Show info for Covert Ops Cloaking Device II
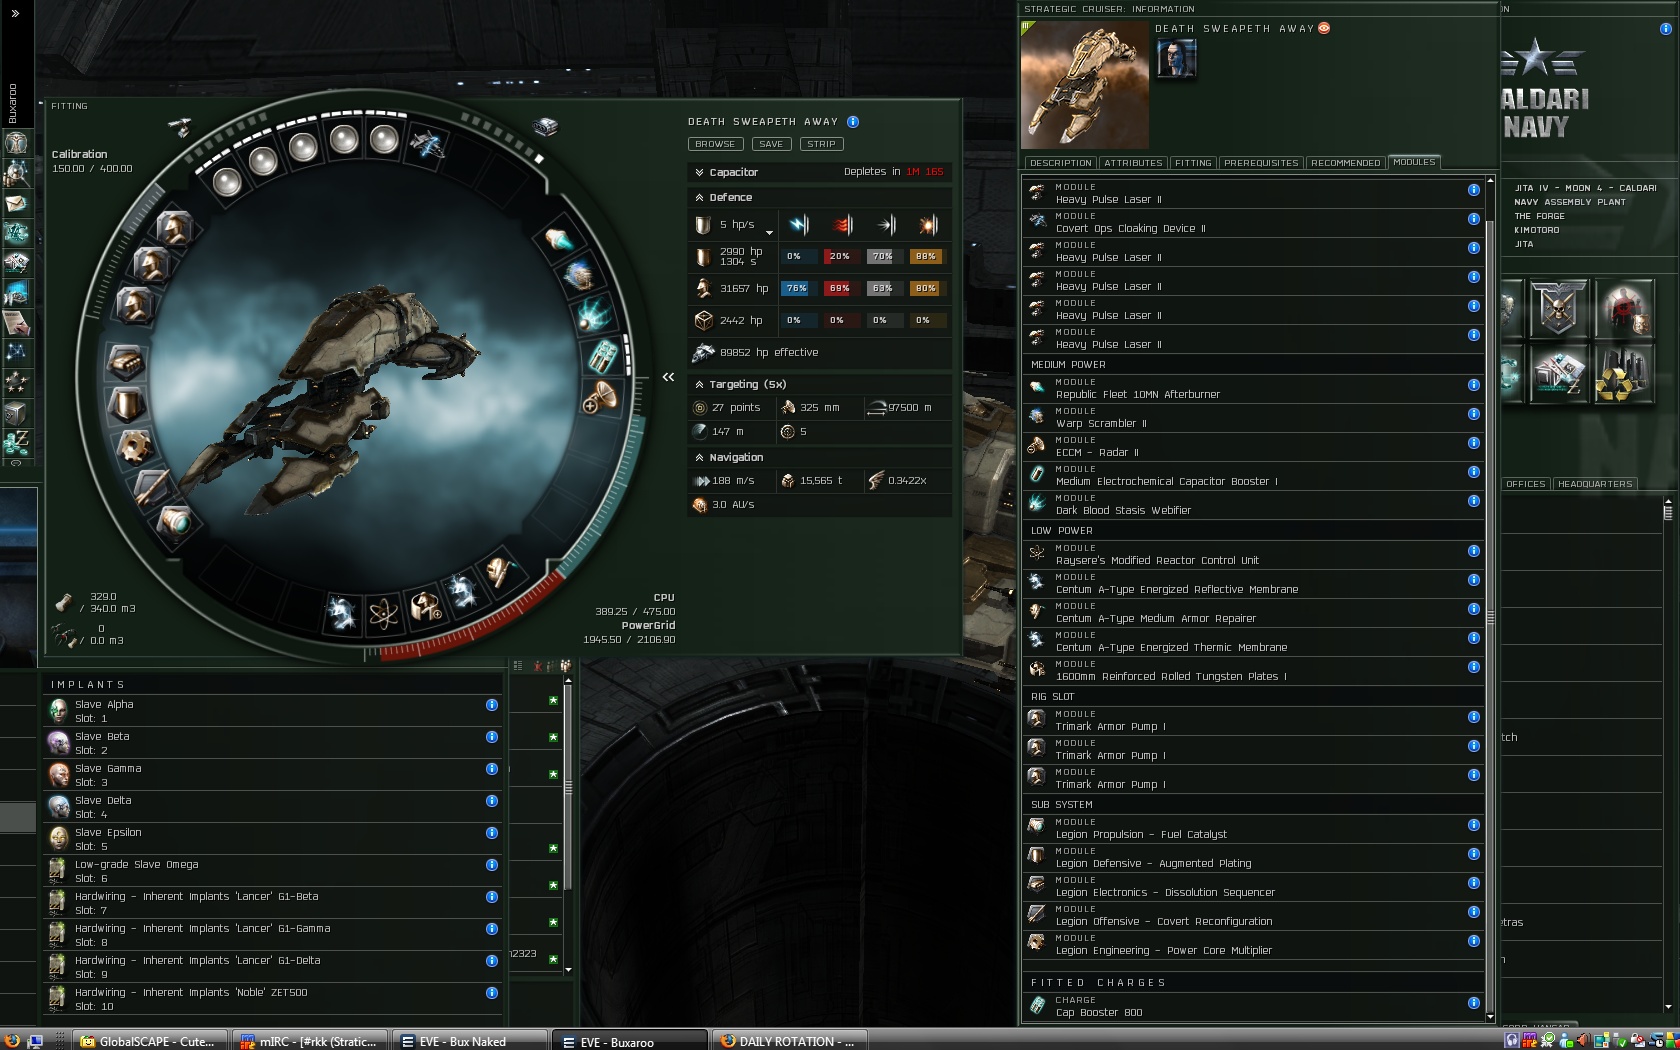The width and height of the screenshot is (1680, 1050). (1474, 219)
